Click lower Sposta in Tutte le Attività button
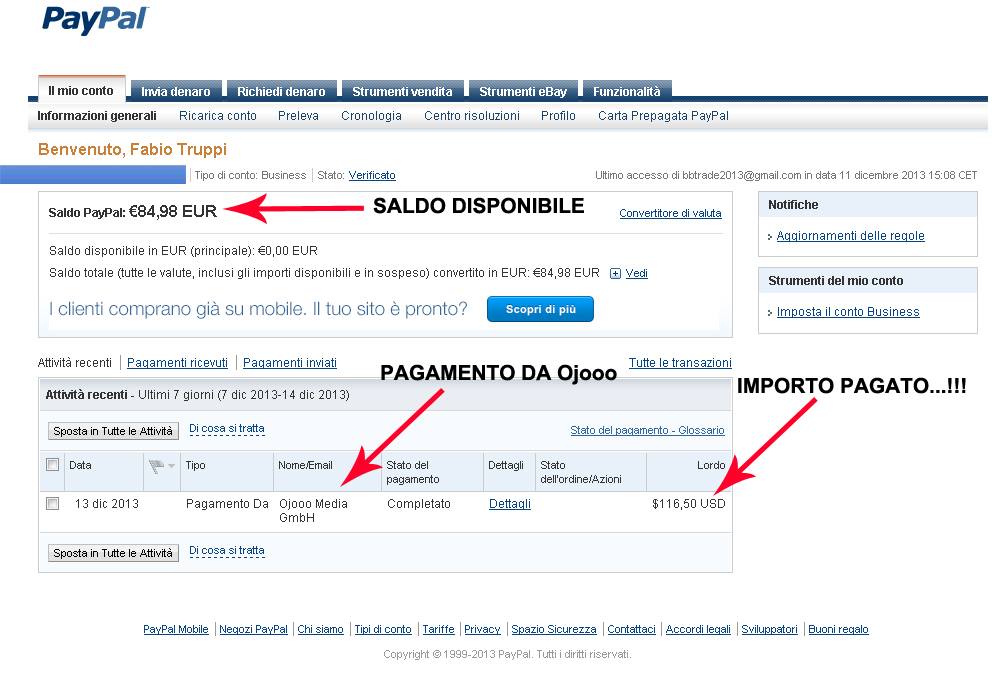992x673 pixels. (x=113, y=553)
